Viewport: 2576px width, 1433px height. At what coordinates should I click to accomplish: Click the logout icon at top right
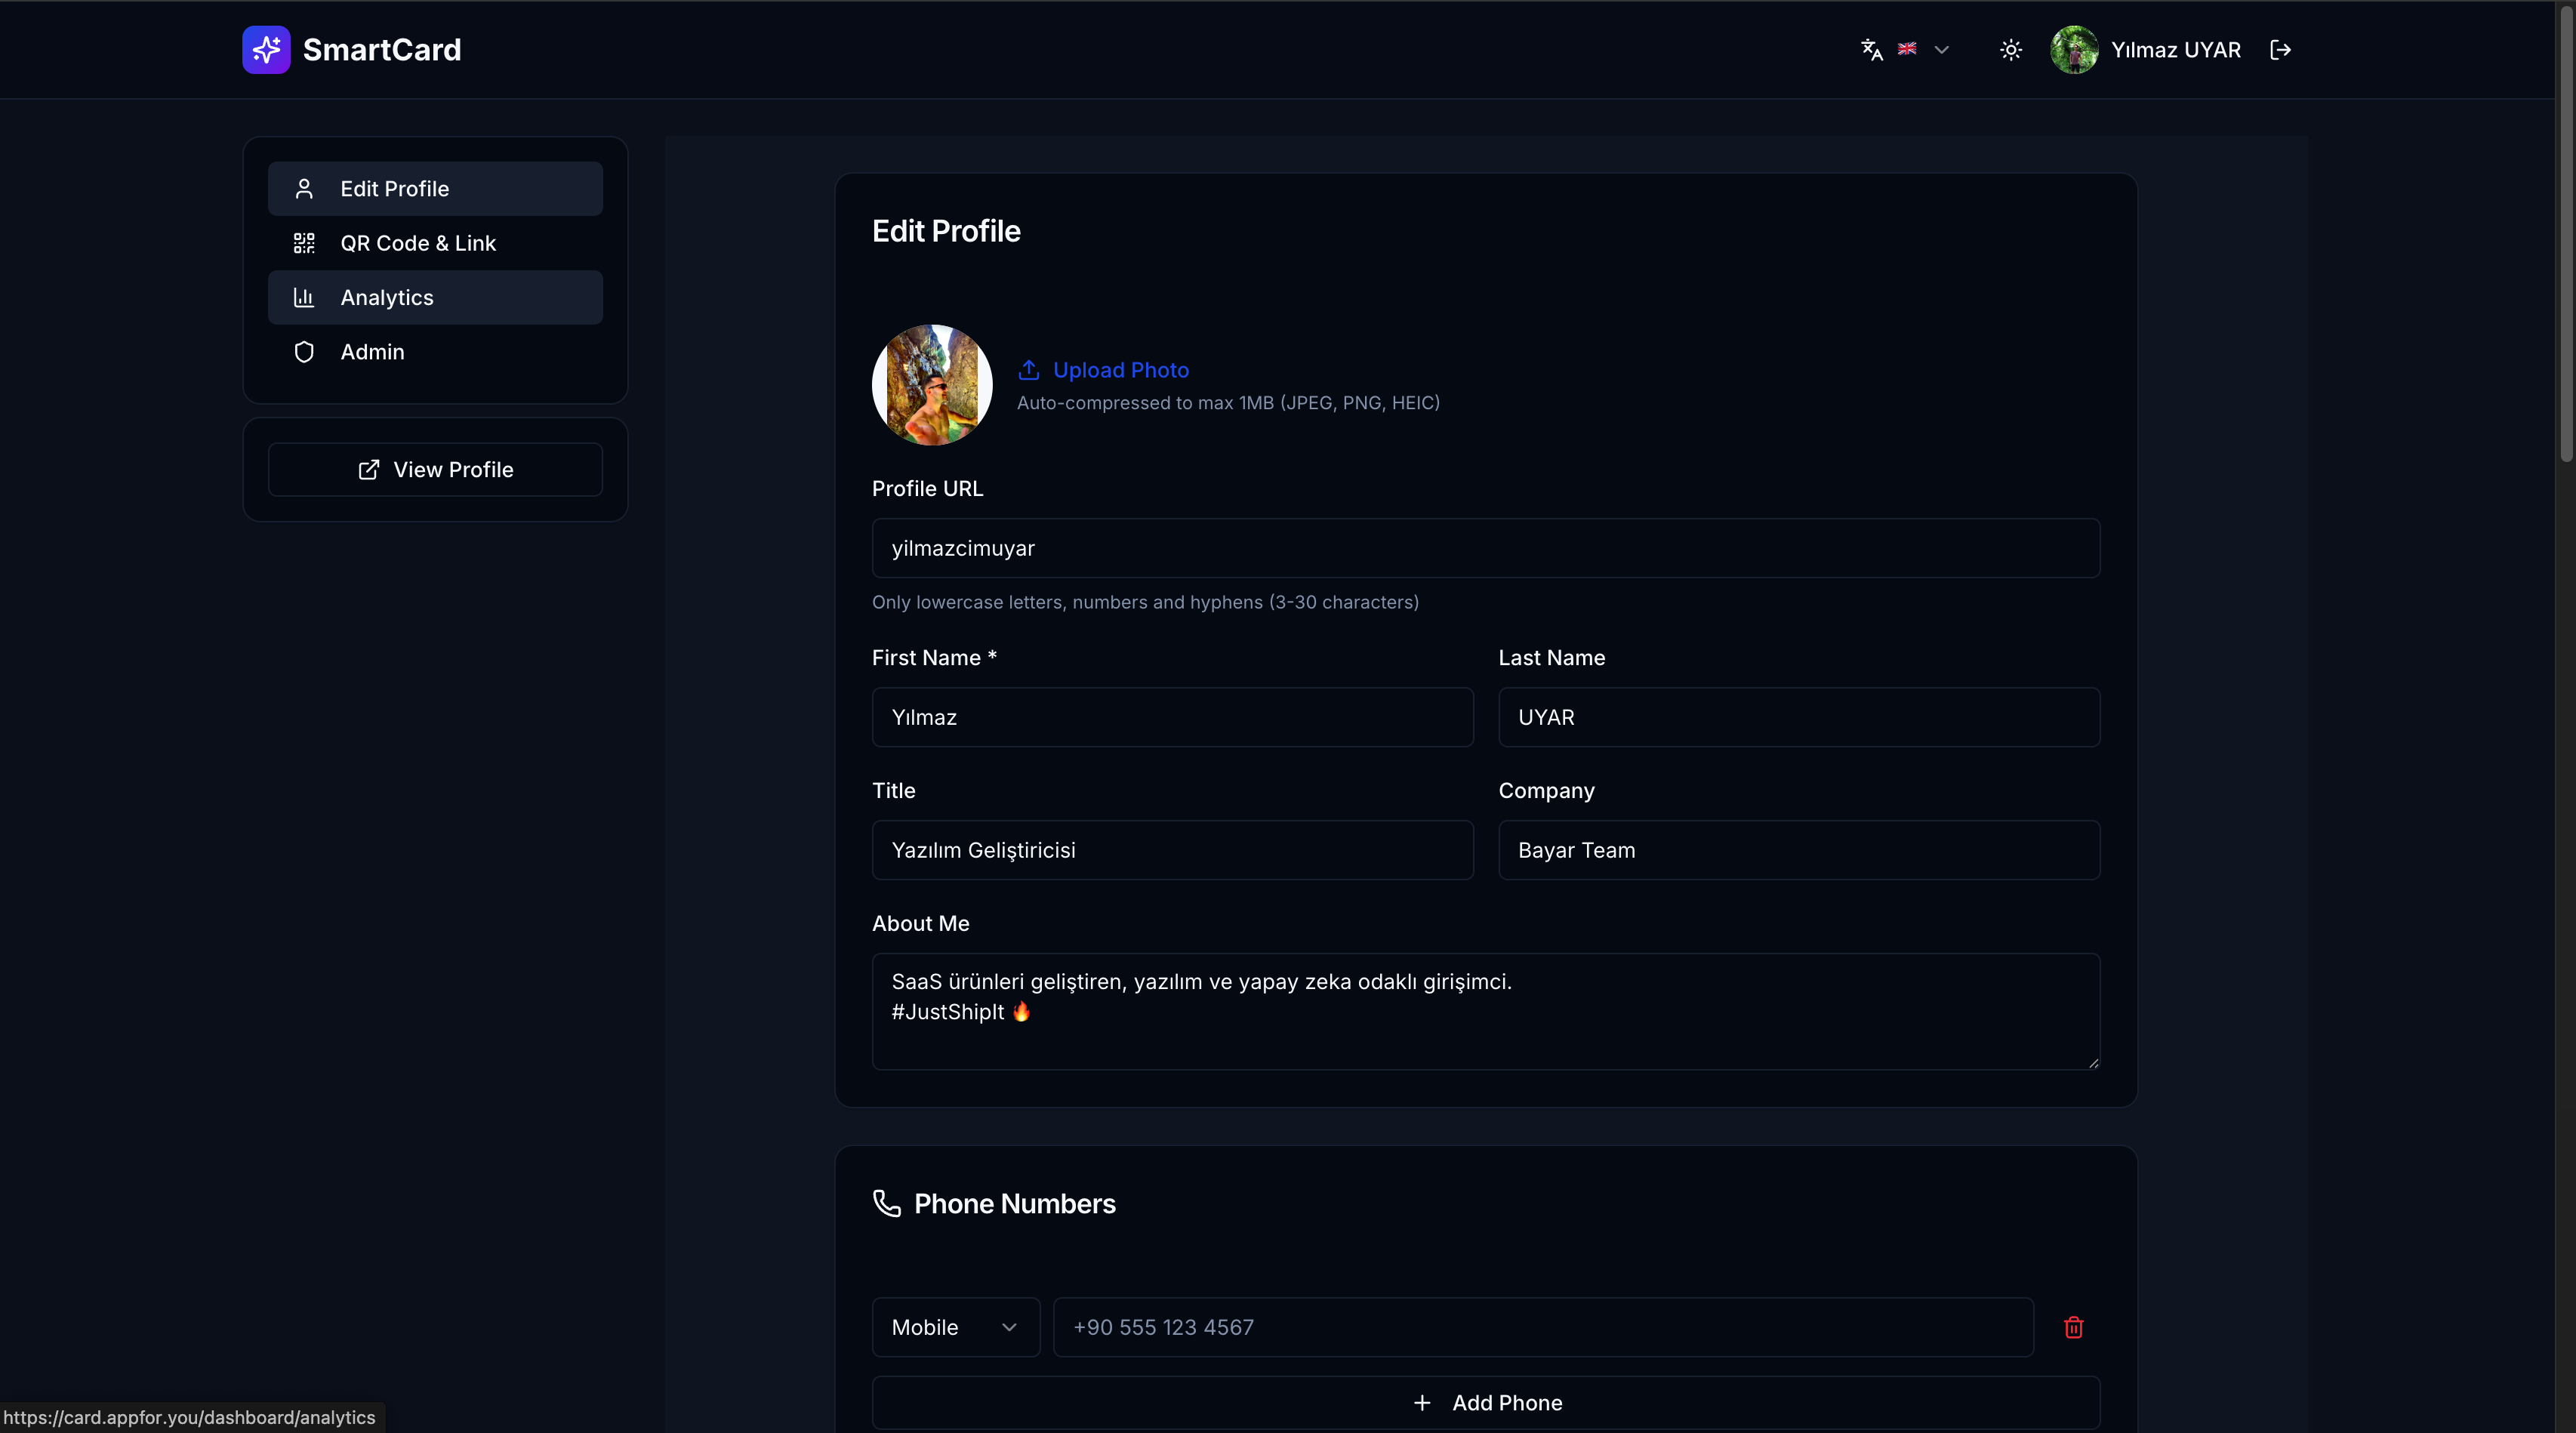click(x=2282, y=49)
